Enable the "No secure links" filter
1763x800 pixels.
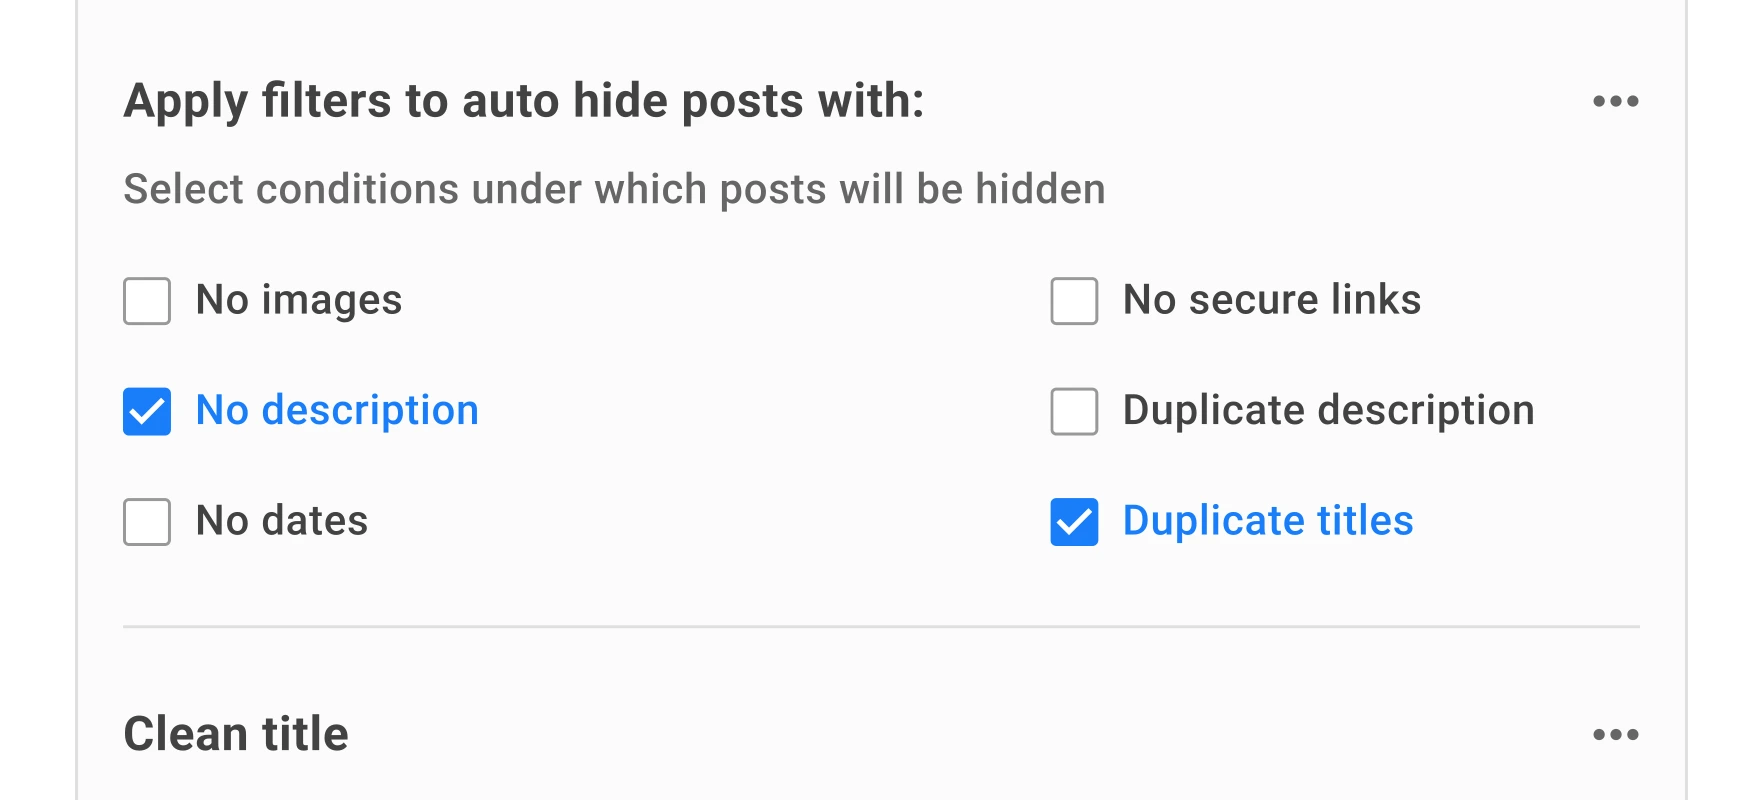click(1073, 300)
